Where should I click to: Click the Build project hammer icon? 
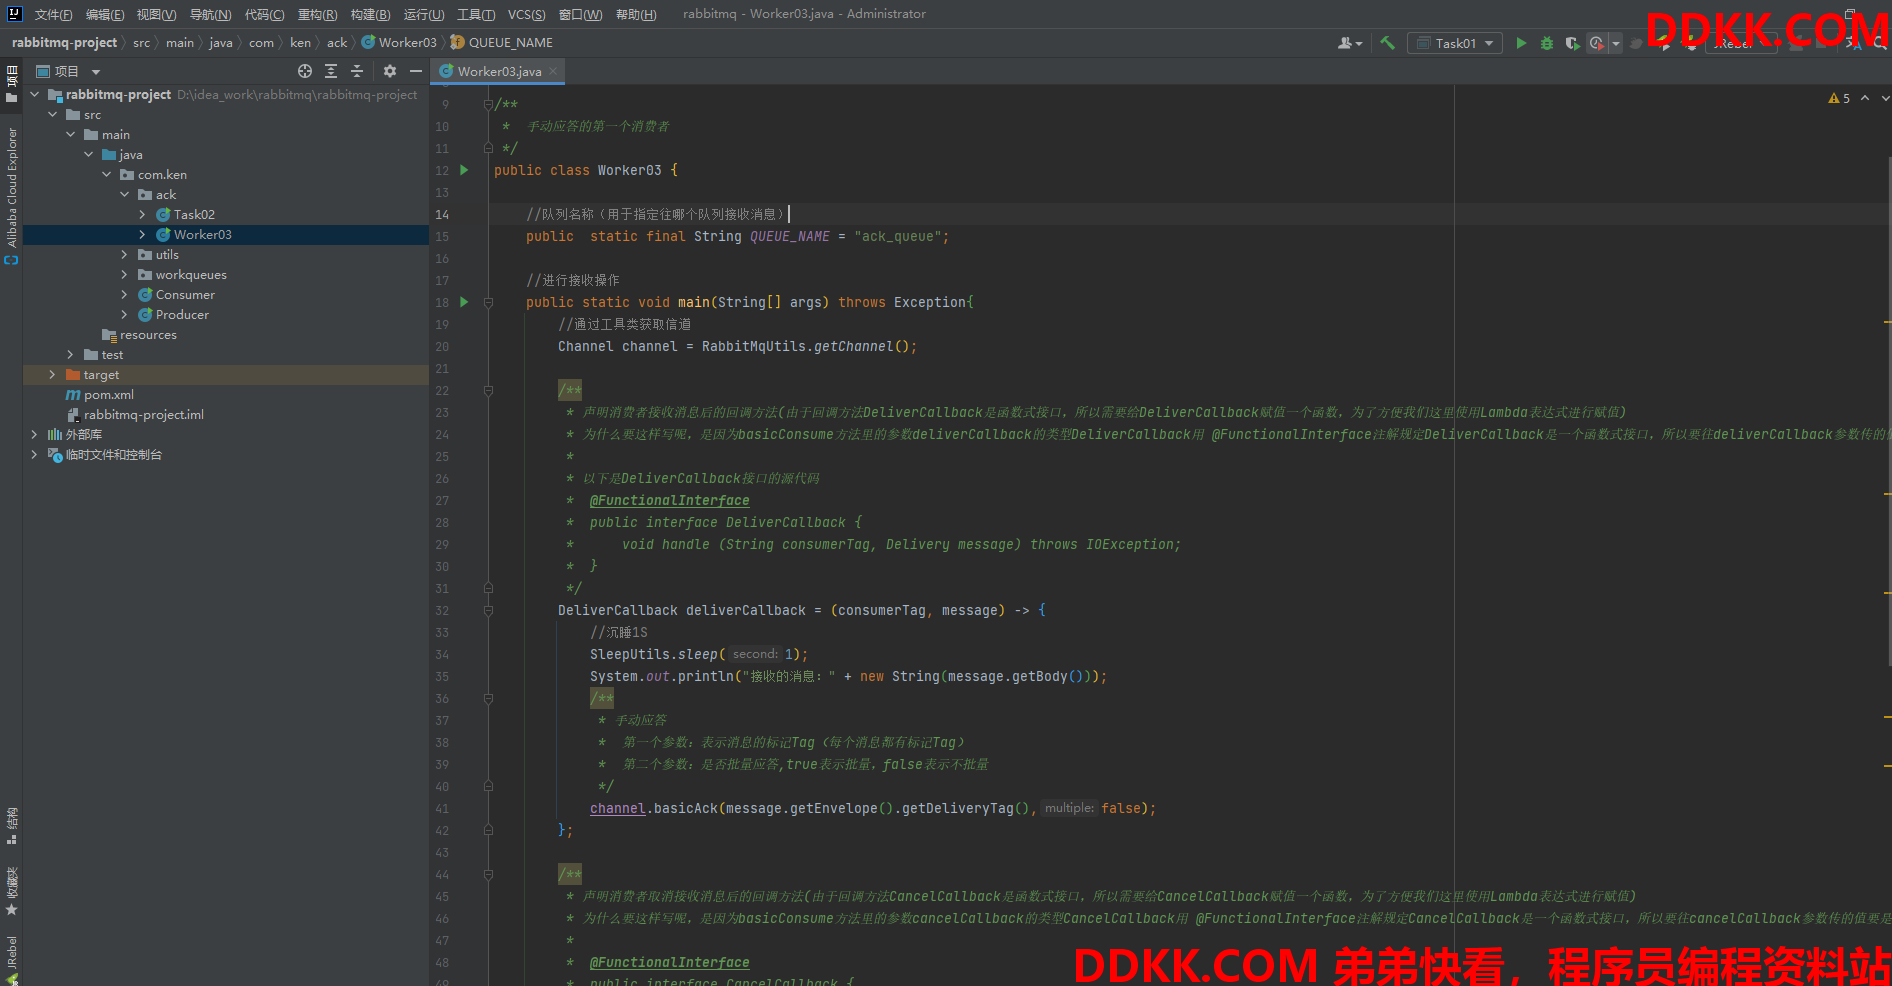tap(1387, 43)
